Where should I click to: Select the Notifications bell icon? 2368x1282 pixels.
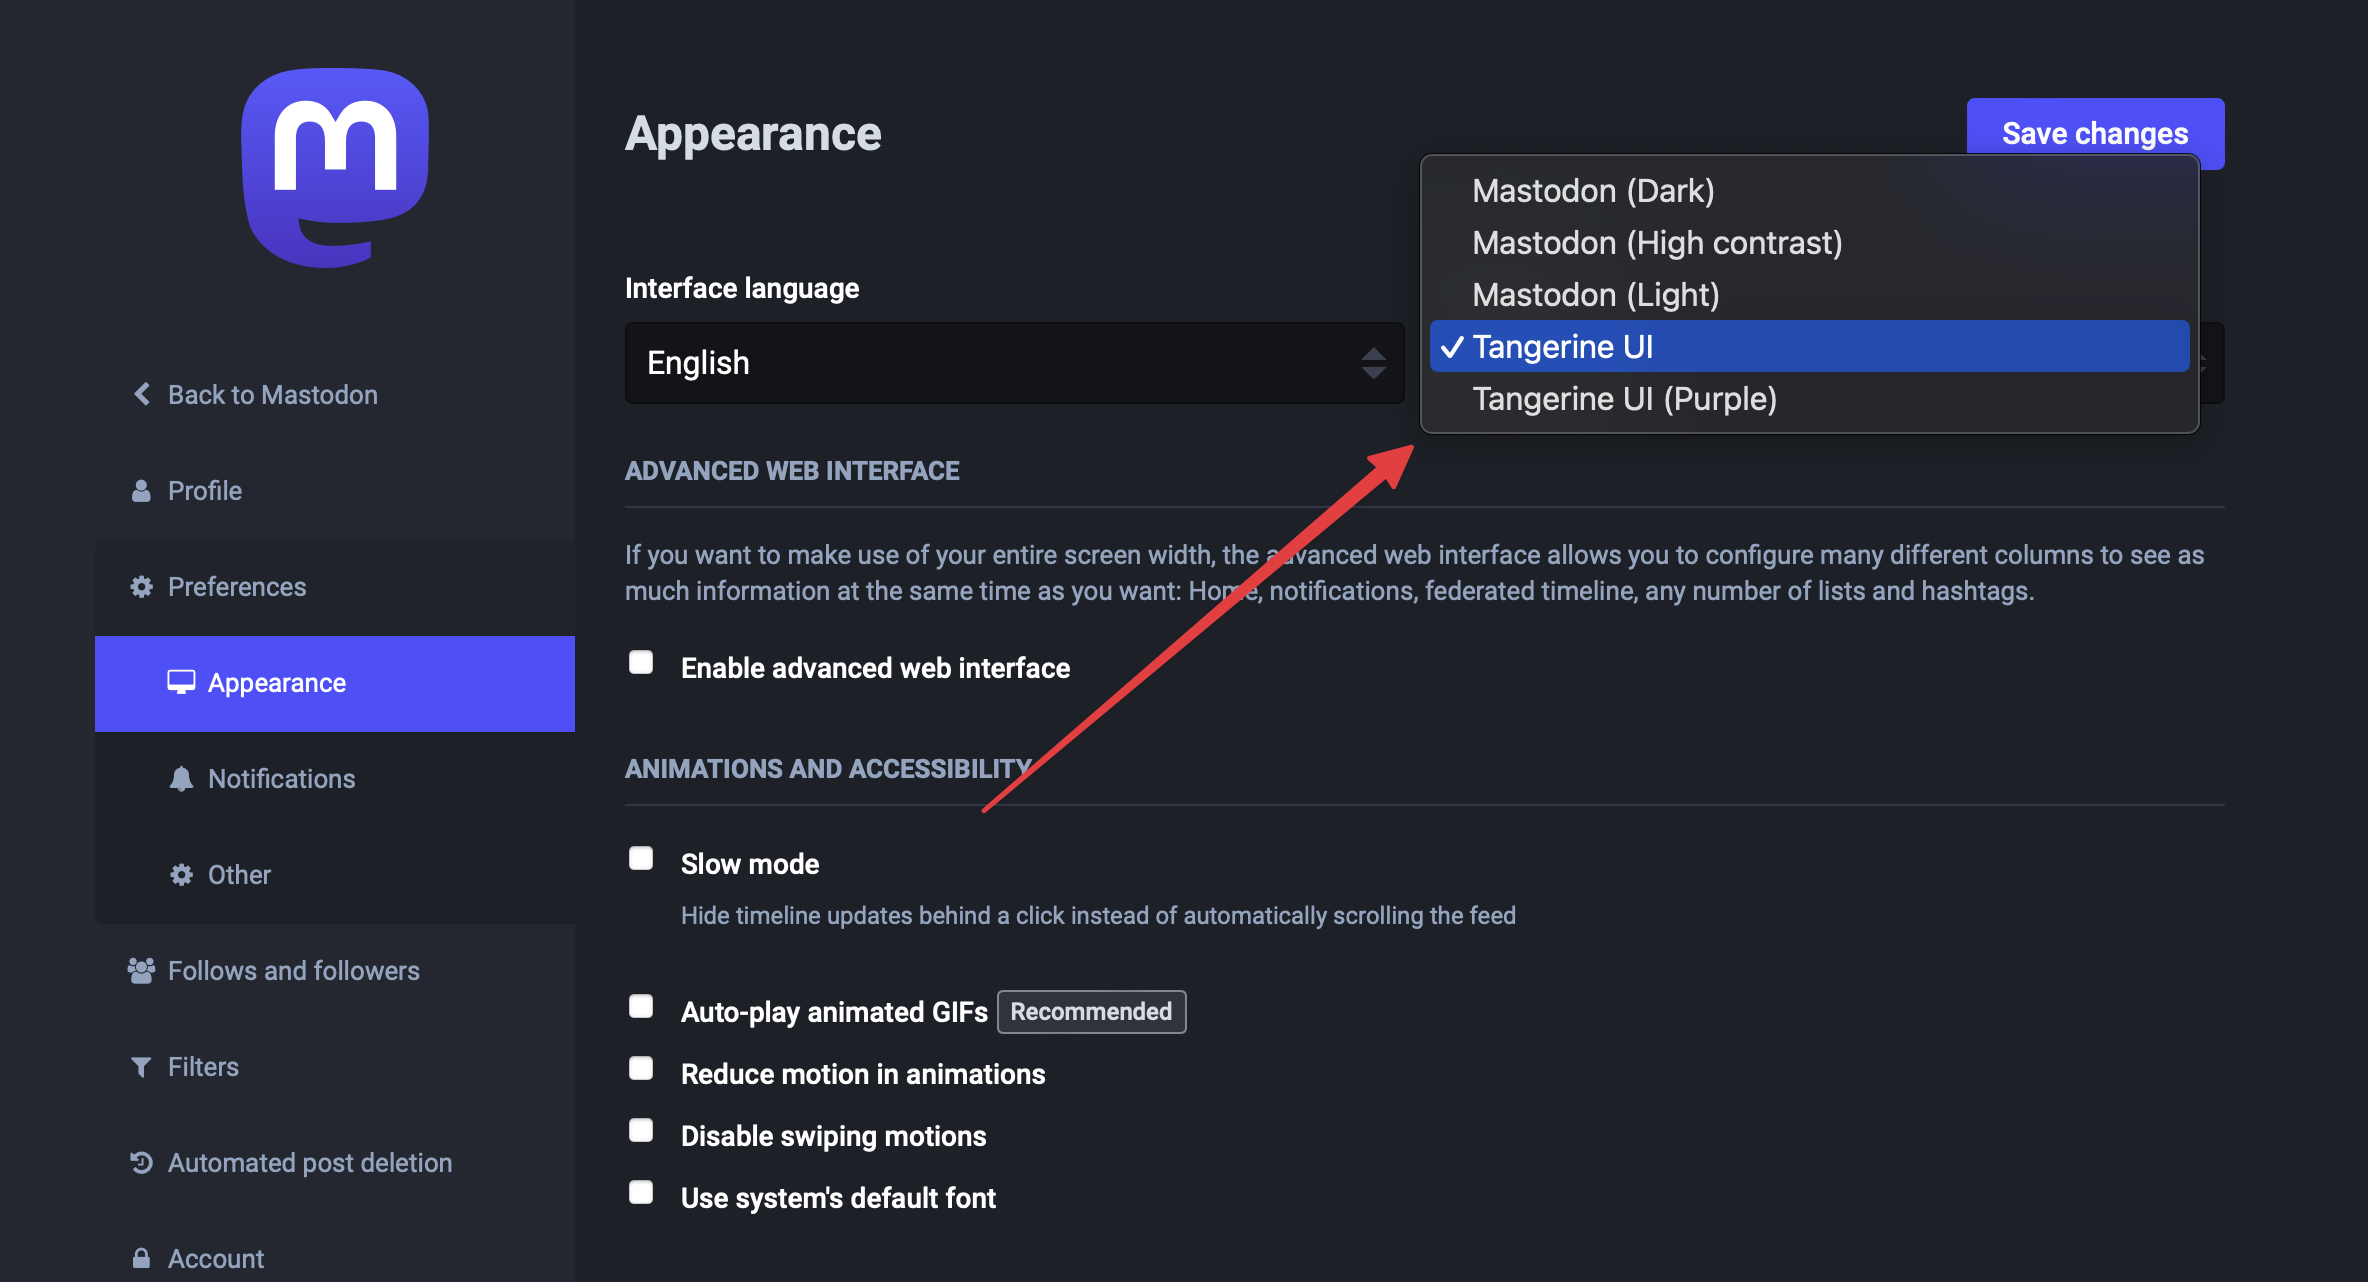tap(181, 778)
